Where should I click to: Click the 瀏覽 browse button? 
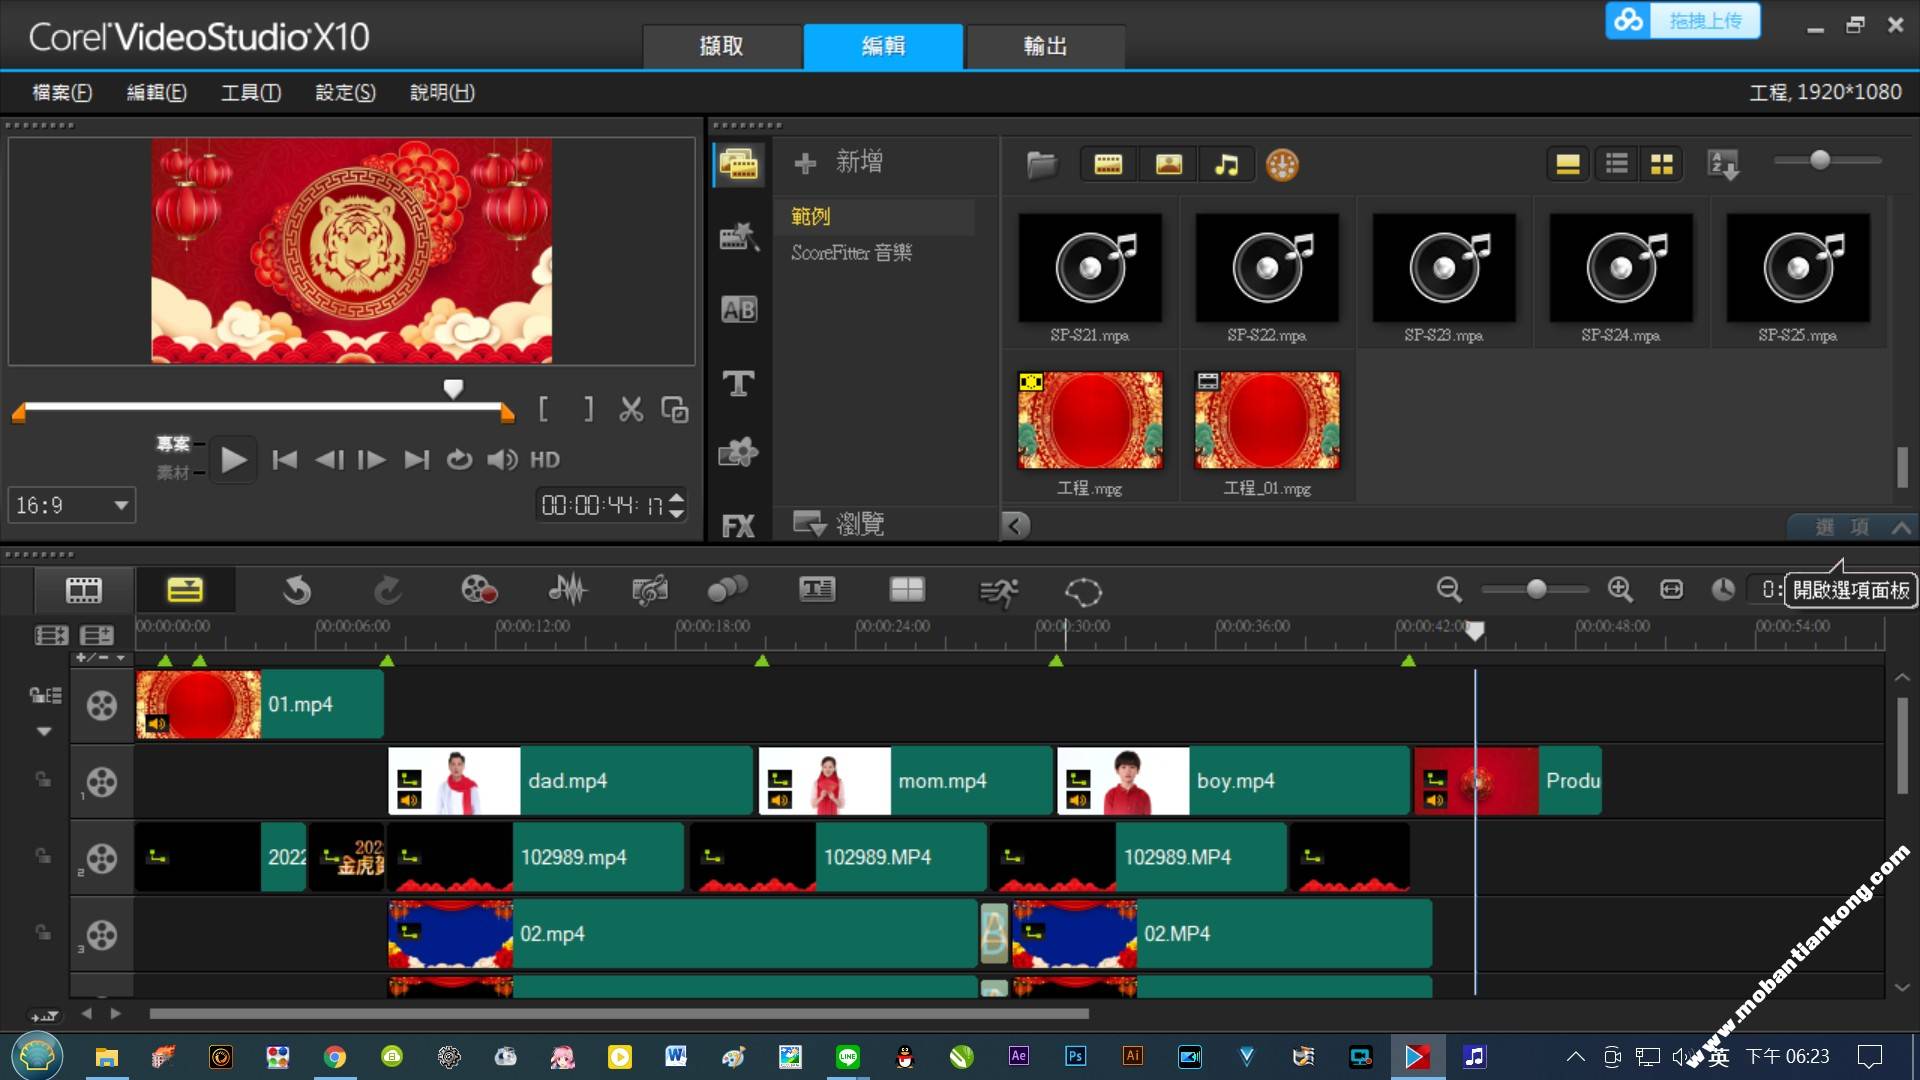tap(838, 523)
